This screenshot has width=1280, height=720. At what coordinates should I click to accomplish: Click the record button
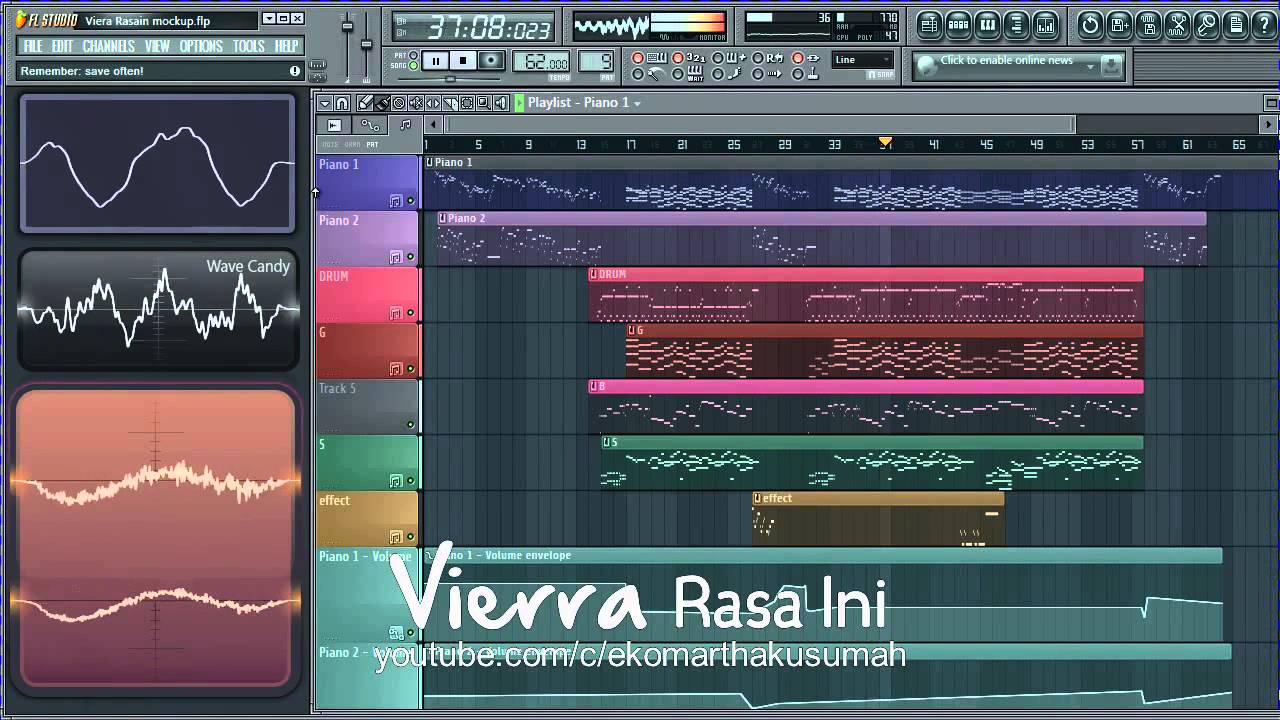491,61
